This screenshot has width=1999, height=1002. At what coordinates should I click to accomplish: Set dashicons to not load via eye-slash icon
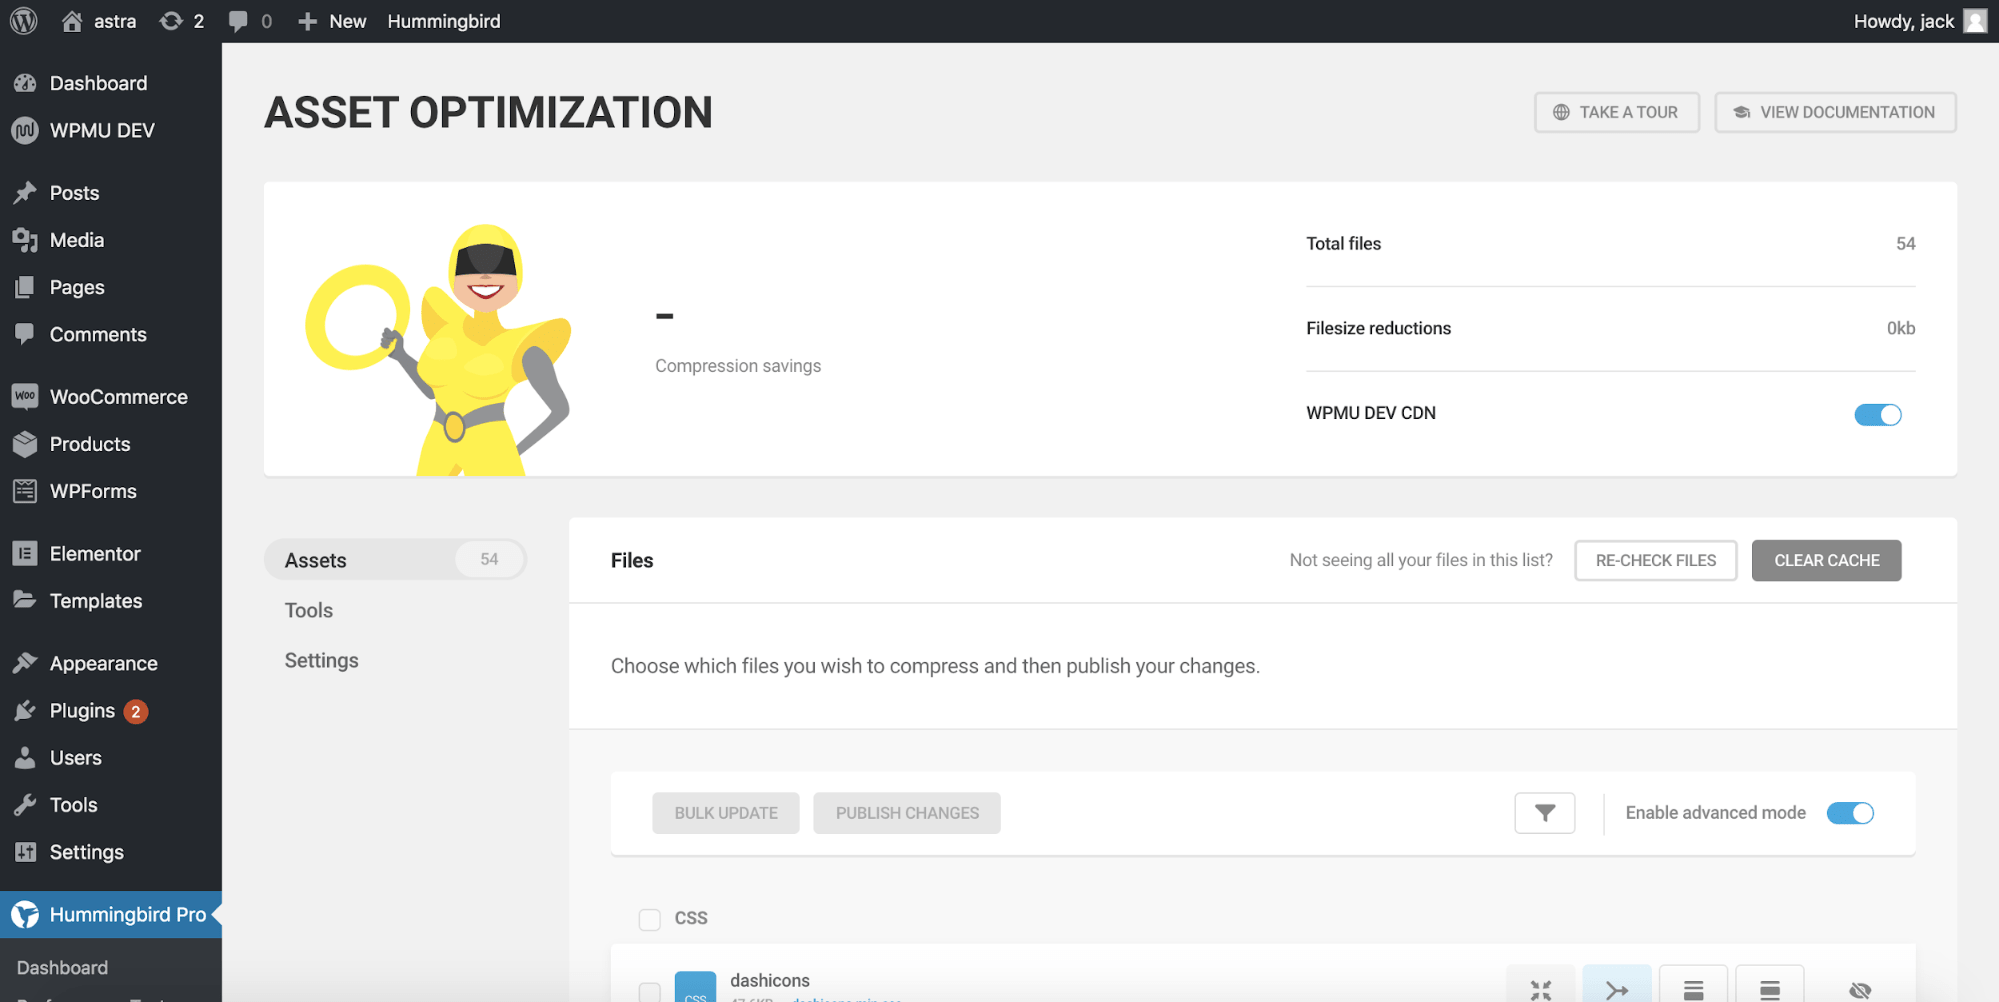tap(1860, 991)
